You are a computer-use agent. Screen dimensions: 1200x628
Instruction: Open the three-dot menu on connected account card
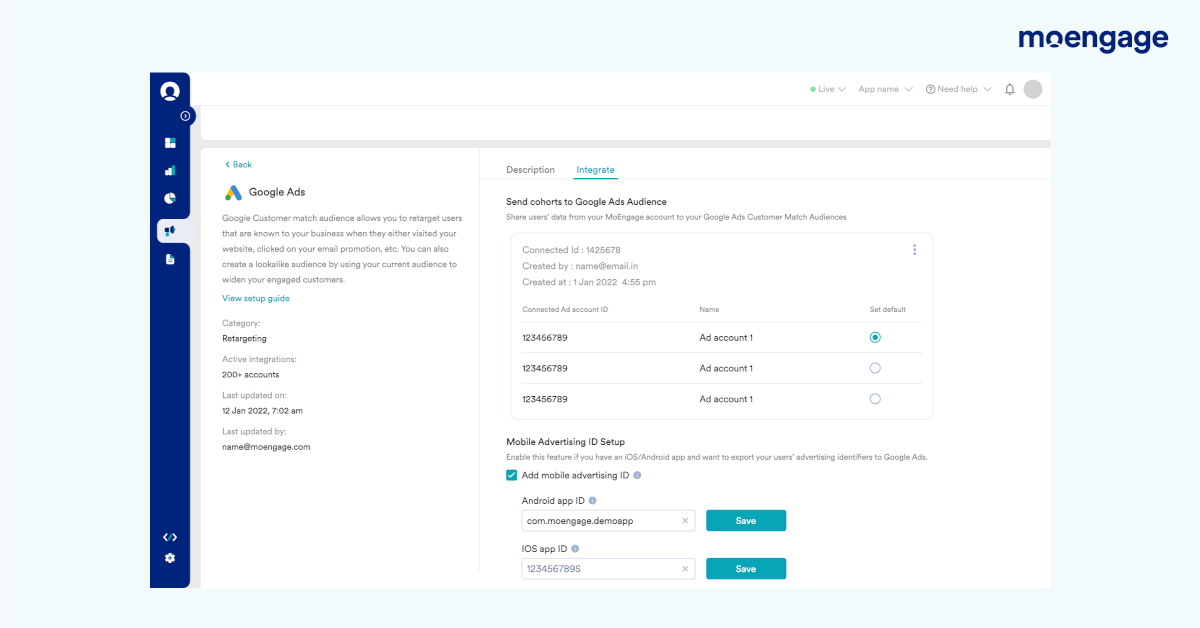coord(914,250)
